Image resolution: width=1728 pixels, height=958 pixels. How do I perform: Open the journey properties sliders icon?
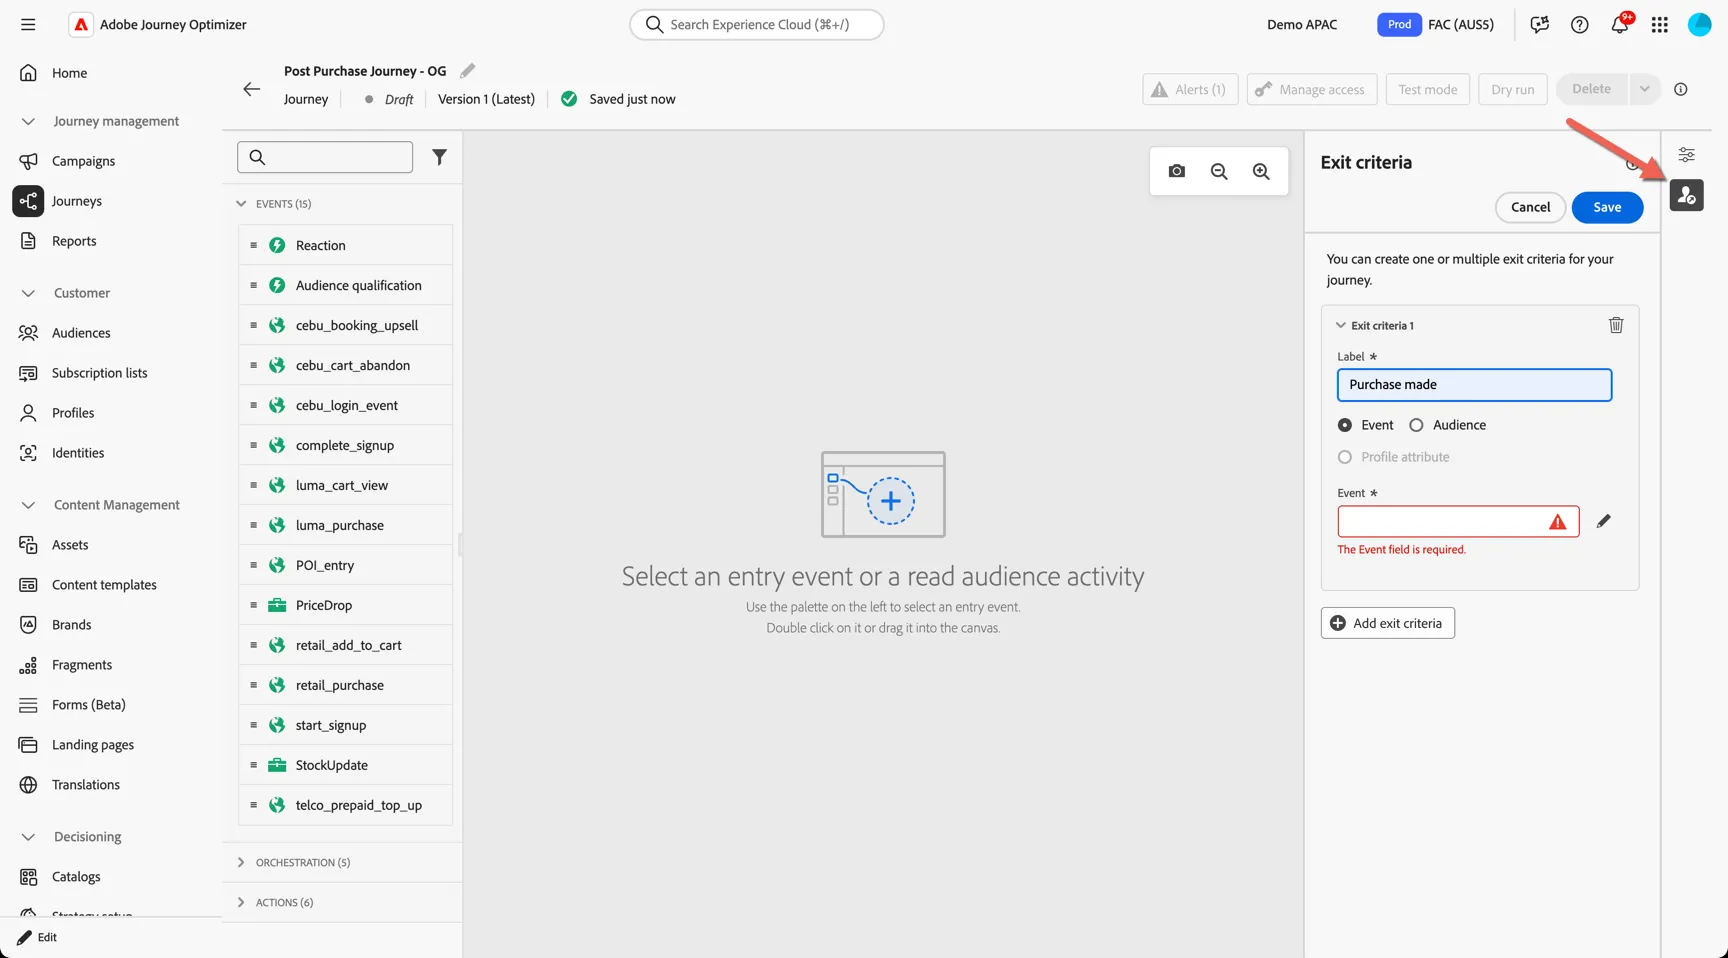point(1687,155)
